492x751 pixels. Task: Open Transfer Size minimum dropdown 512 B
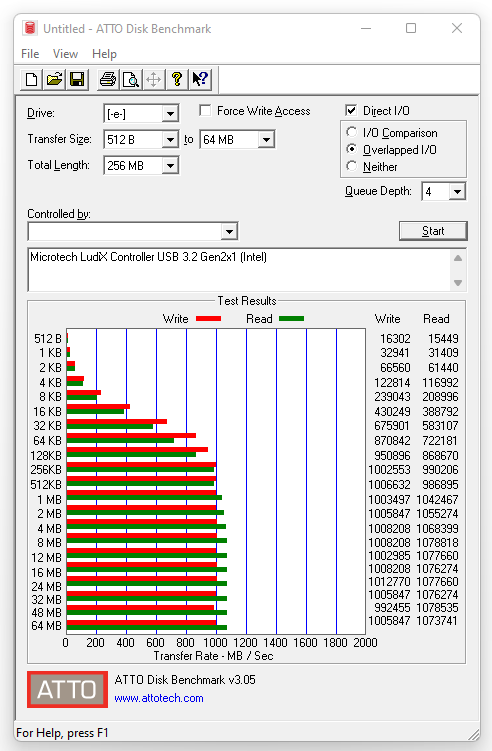(x=170, y=140)
